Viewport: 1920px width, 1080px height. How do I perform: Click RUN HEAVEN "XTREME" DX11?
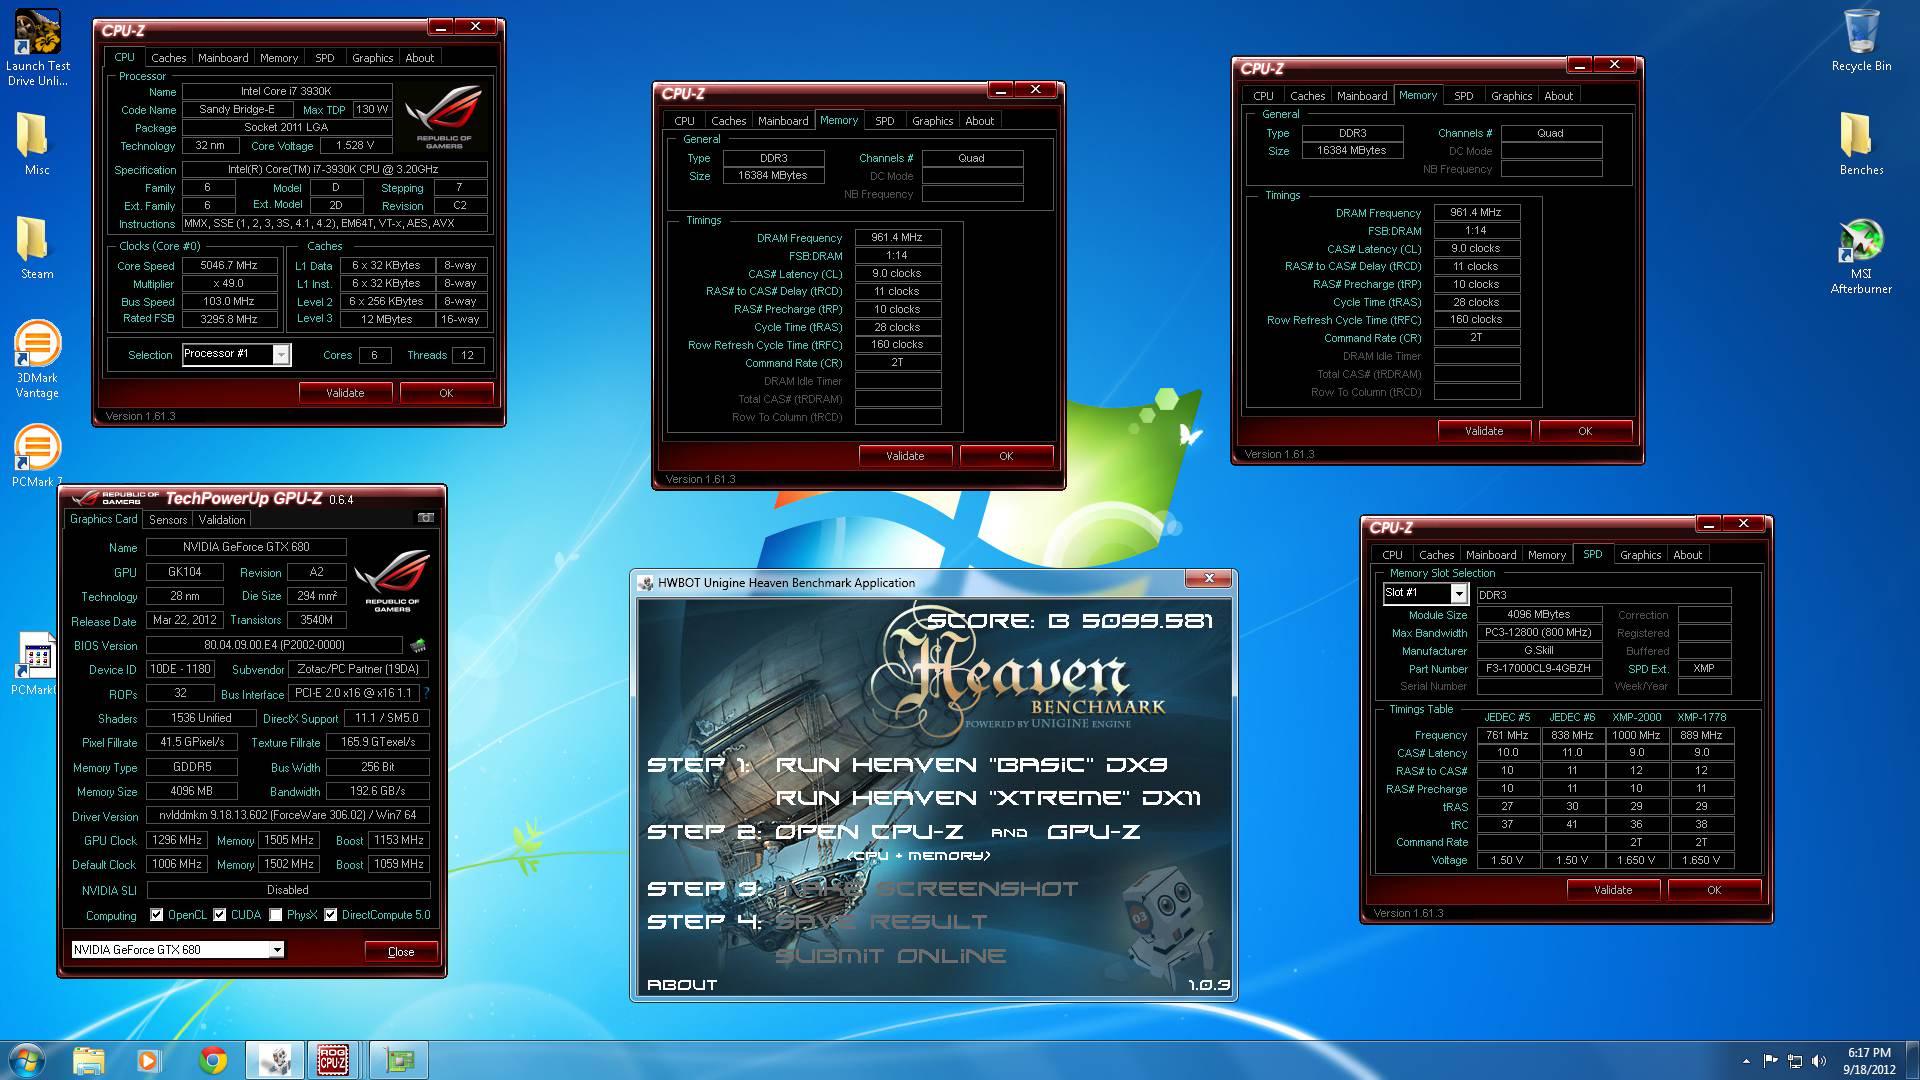click(x=988, y=798)
